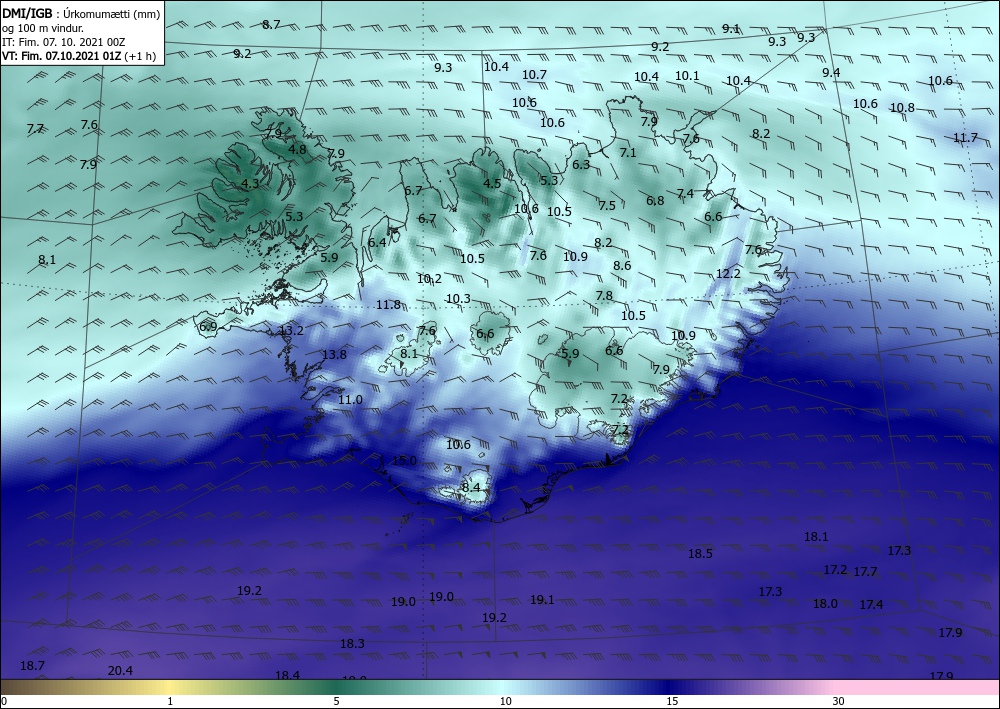Click the 6.3 value on the map
The width and height of the screenshot is (1000, 709).
(581, 164)
